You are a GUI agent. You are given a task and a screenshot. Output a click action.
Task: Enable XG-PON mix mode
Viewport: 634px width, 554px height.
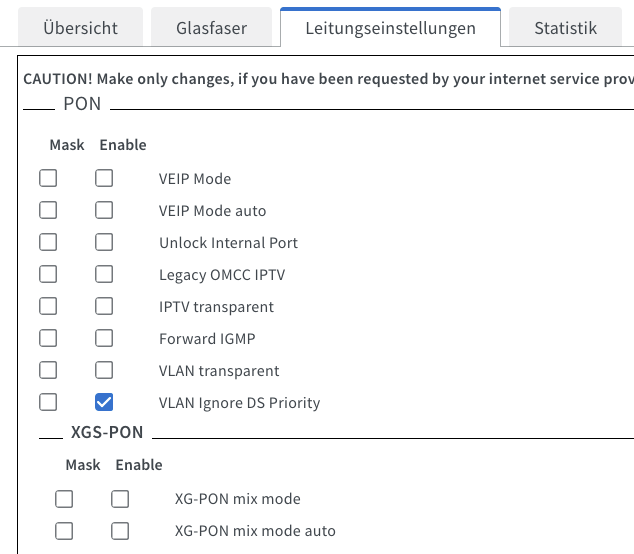(120, 499)
